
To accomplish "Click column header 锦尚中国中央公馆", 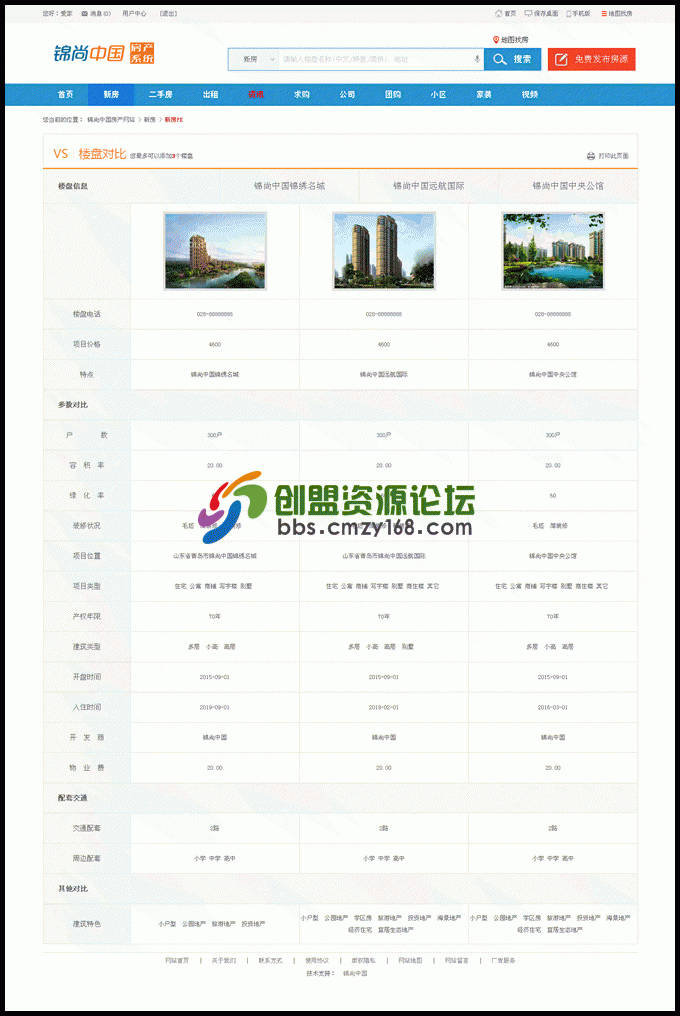I will [568, 186].
